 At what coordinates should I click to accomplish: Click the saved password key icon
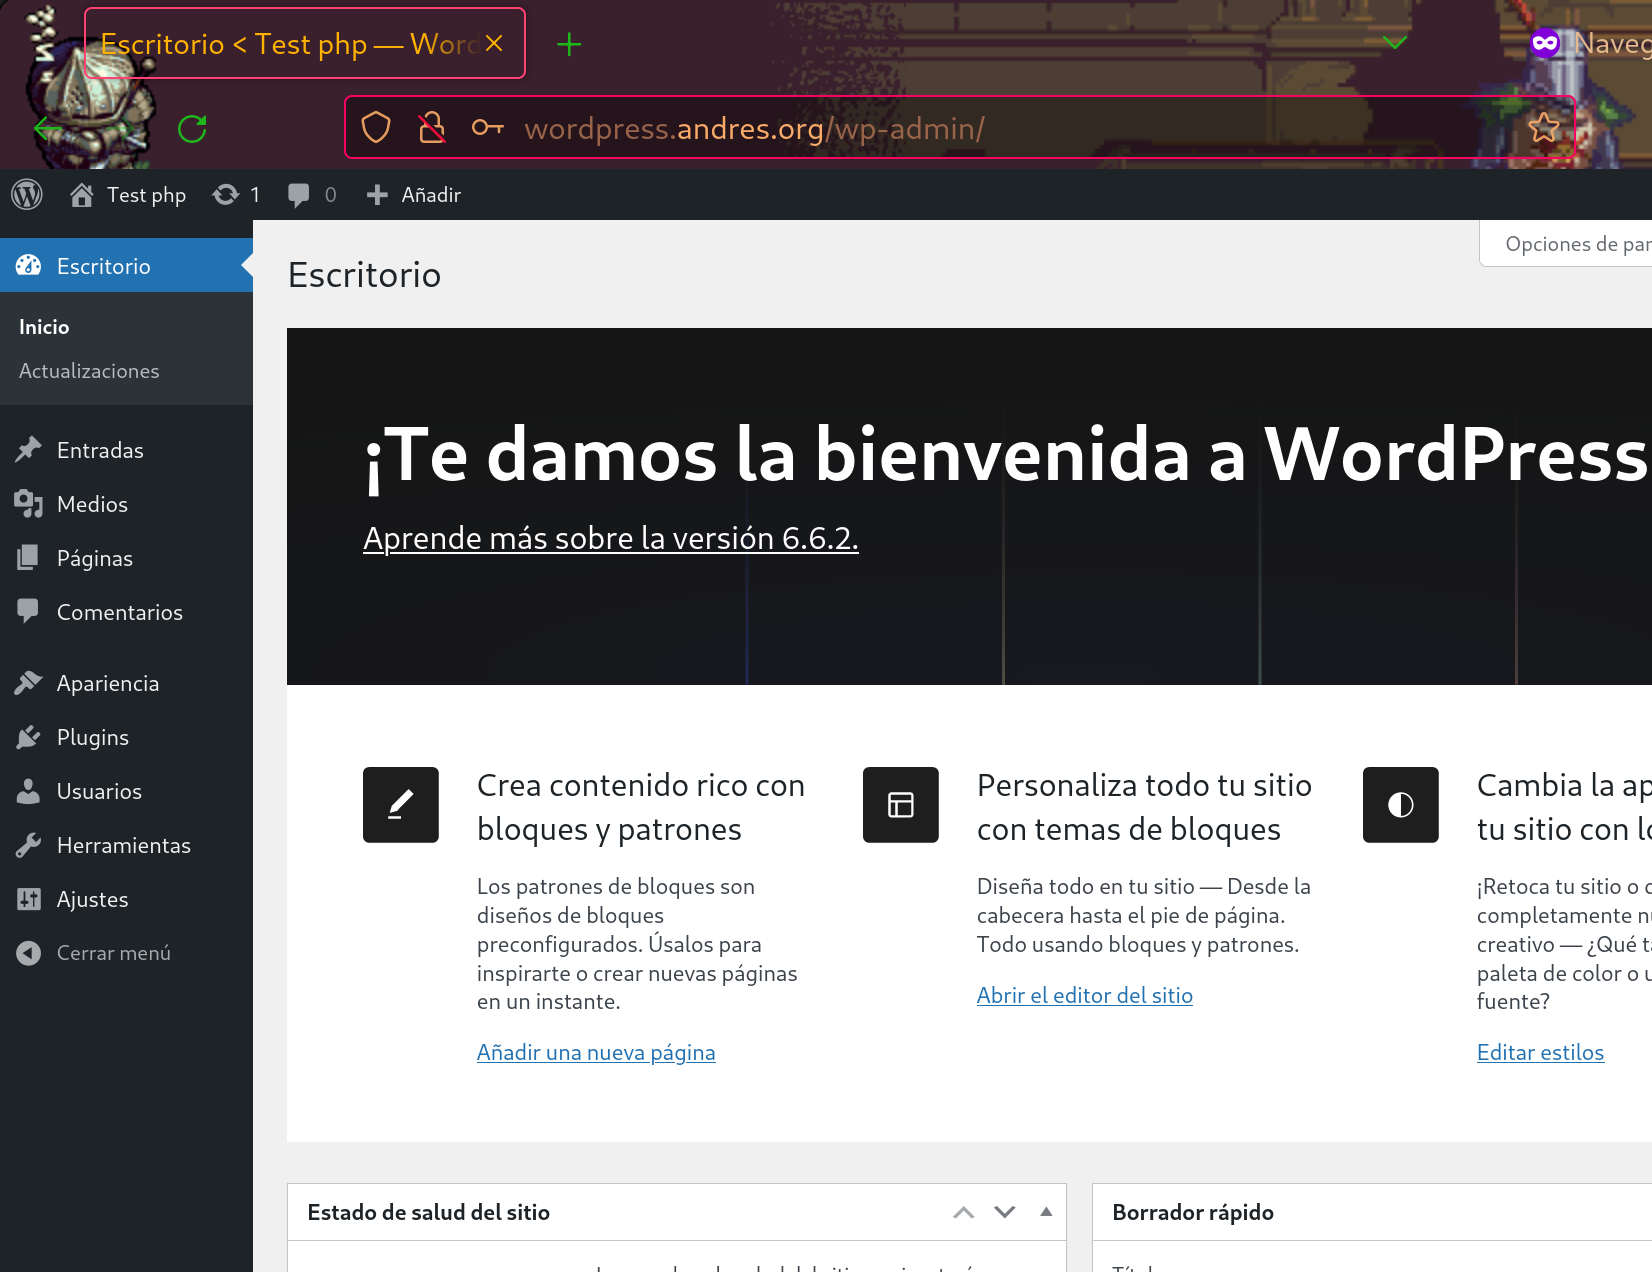[x=488, y=128]
